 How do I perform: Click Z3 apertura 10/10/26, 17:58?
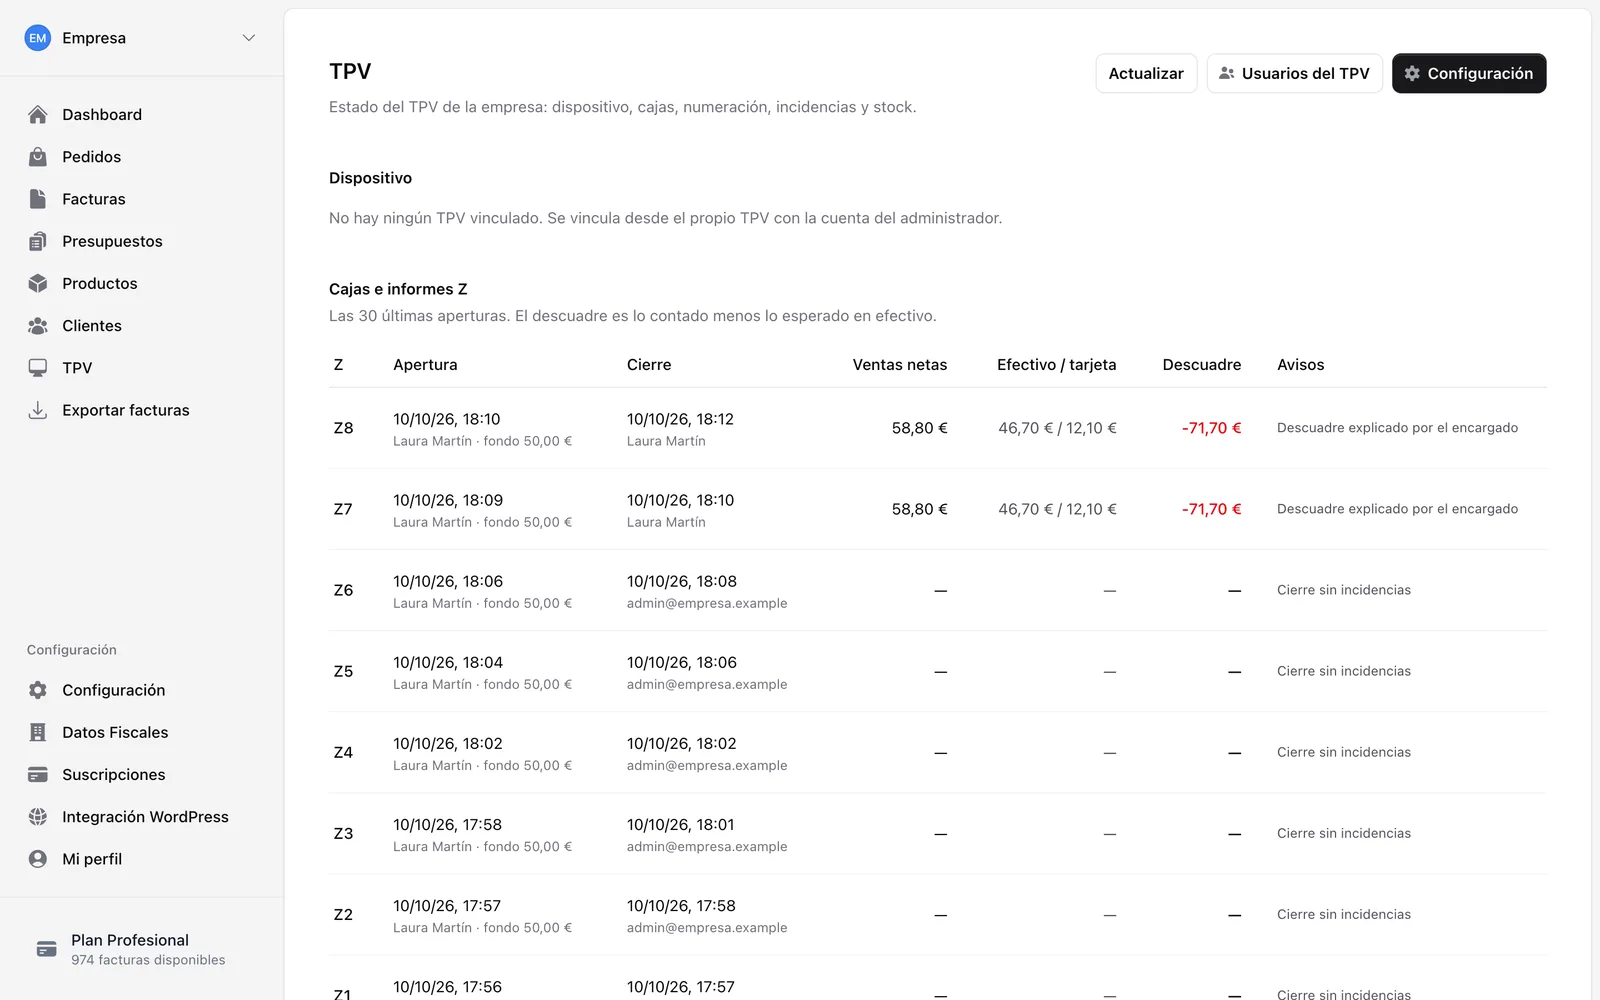coord(447,825)
